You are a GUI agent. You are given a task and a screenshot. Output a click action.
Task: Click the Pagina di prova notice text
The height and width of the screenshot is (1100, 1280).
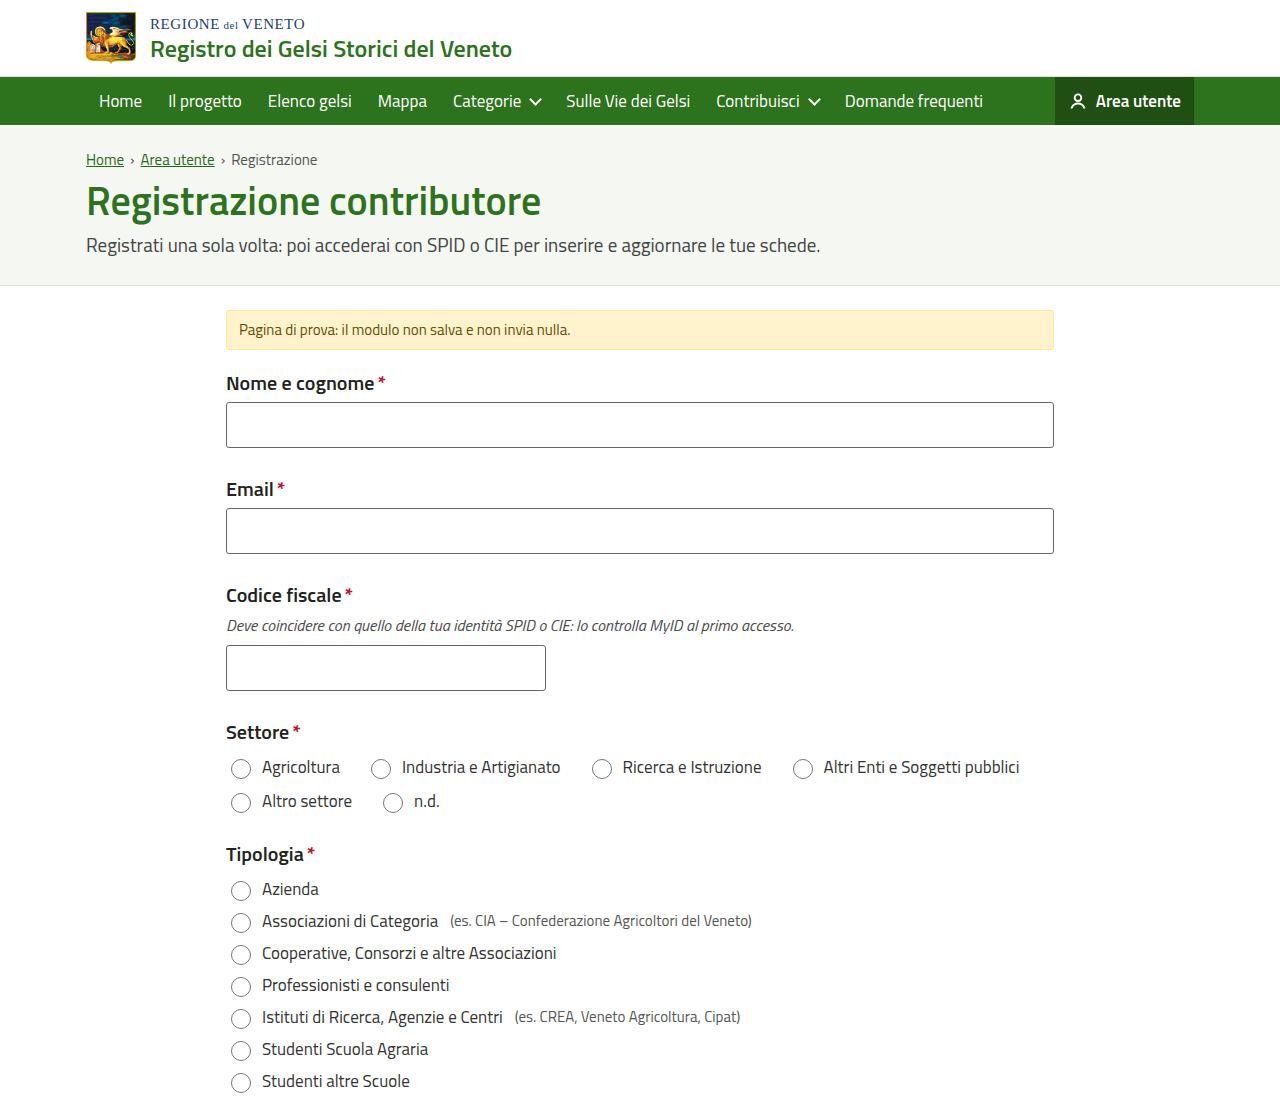[x=405, y=330]
